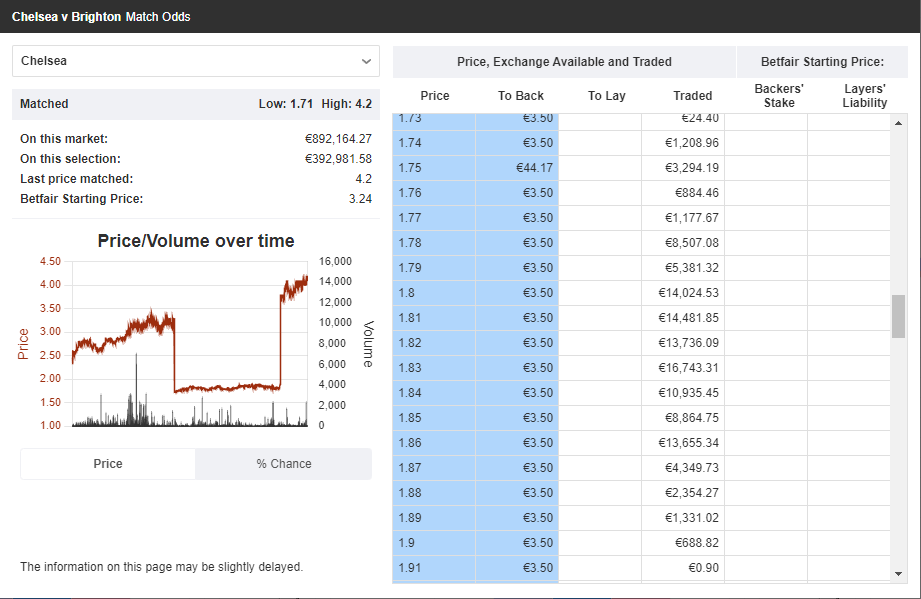This screenshot has width=921, height=599.
Task: Click the Betfair Starting Price value 3.24
Action: 360,198
